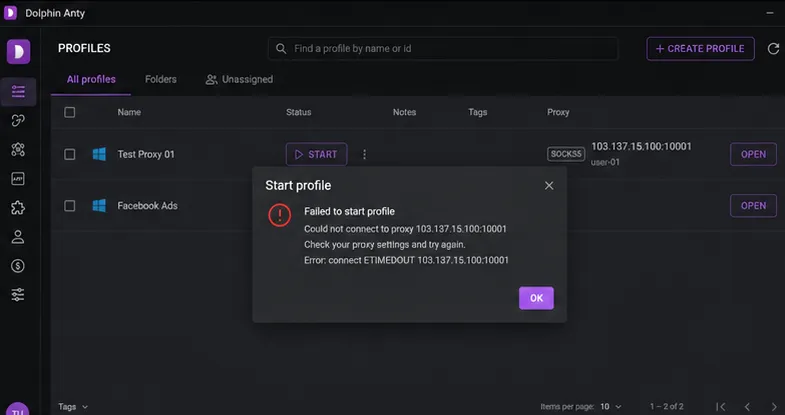
Task: Open the automation sidebar icon
Action: coord(18,150)
